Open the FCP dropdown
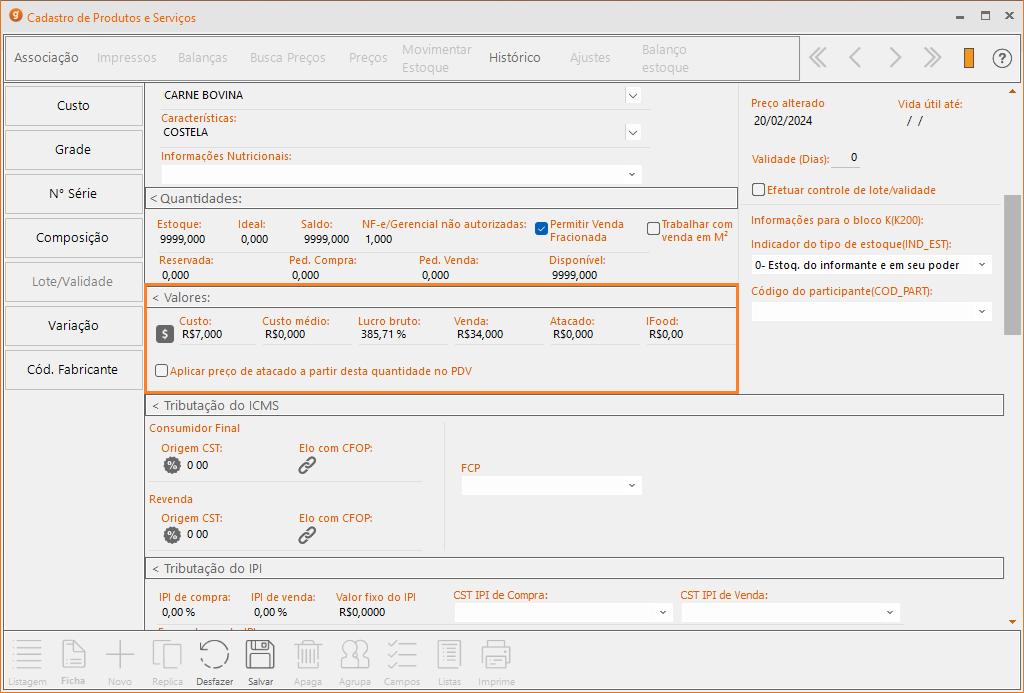 tap(632, 485)
